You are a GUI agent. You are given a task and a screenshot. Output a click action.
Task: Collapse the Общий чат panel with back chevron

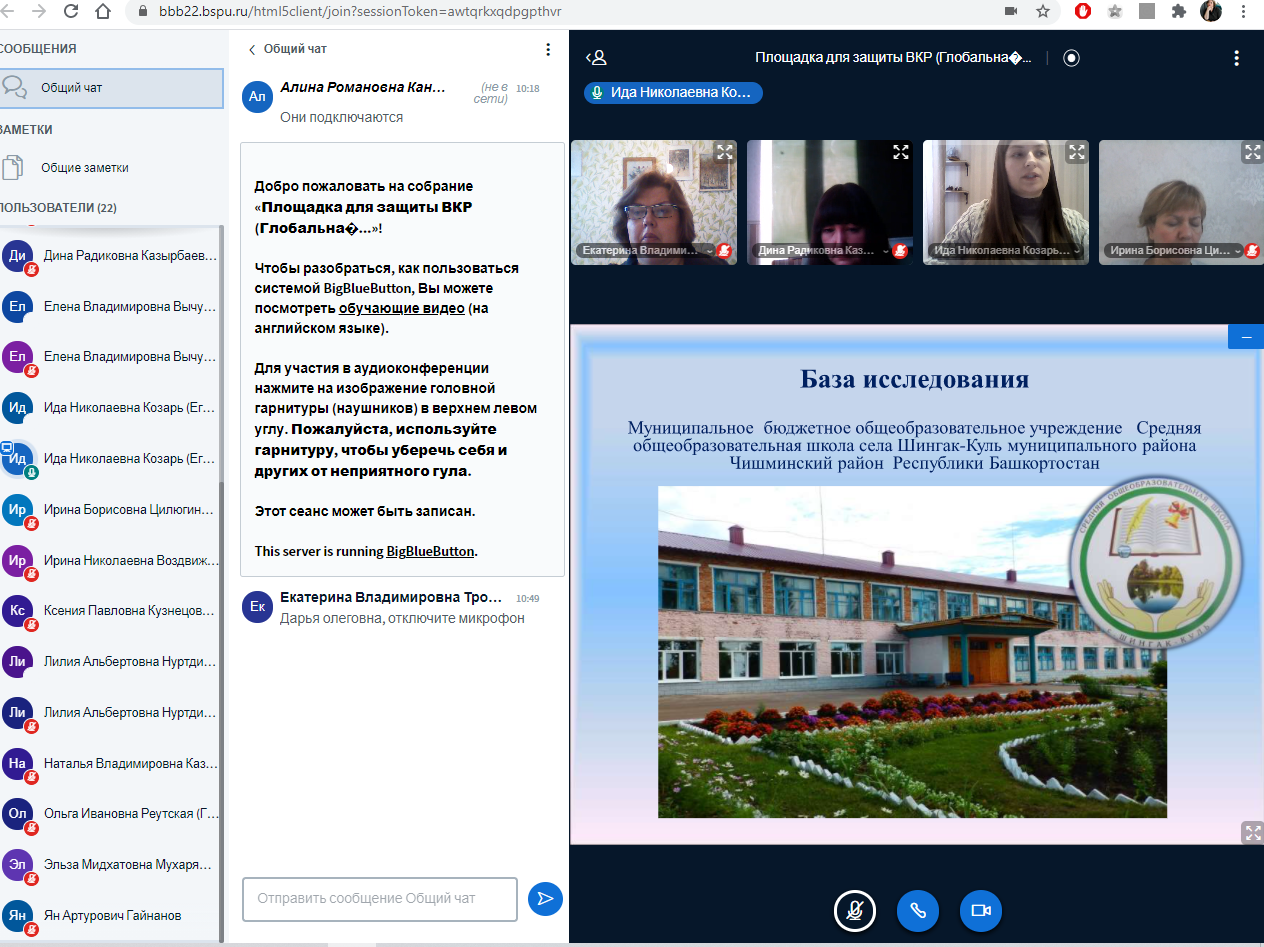tap(253, 49)
